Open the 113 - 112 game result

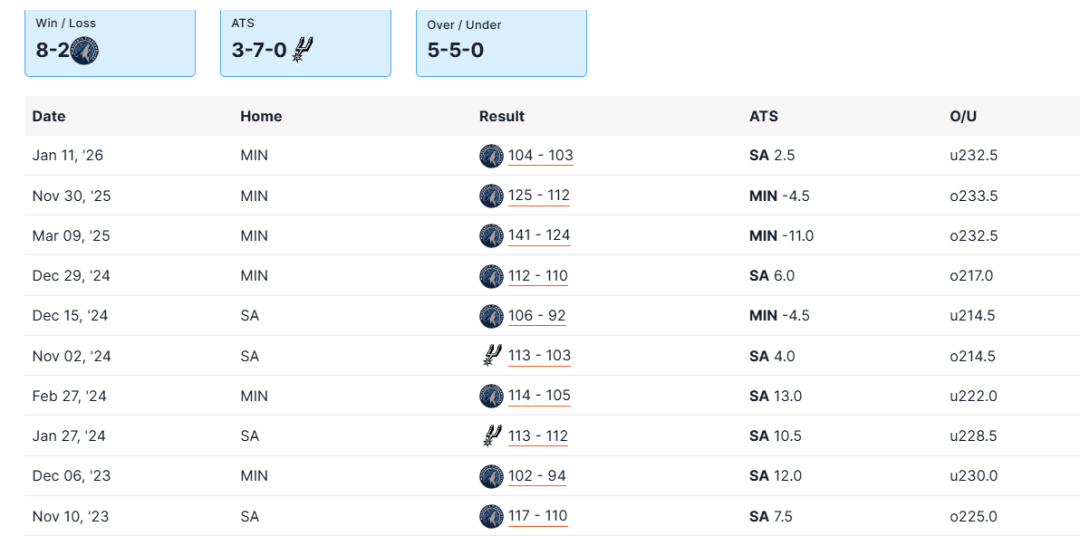[x=538, y=436]
